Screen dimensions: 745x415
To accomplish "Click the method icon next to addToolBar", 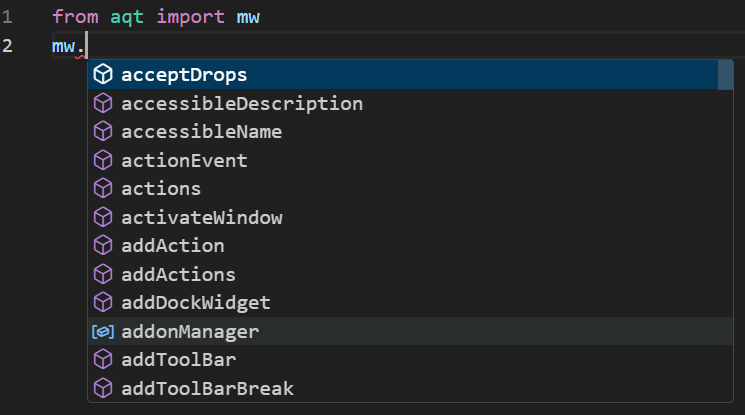I will click(x=103, y=360).
